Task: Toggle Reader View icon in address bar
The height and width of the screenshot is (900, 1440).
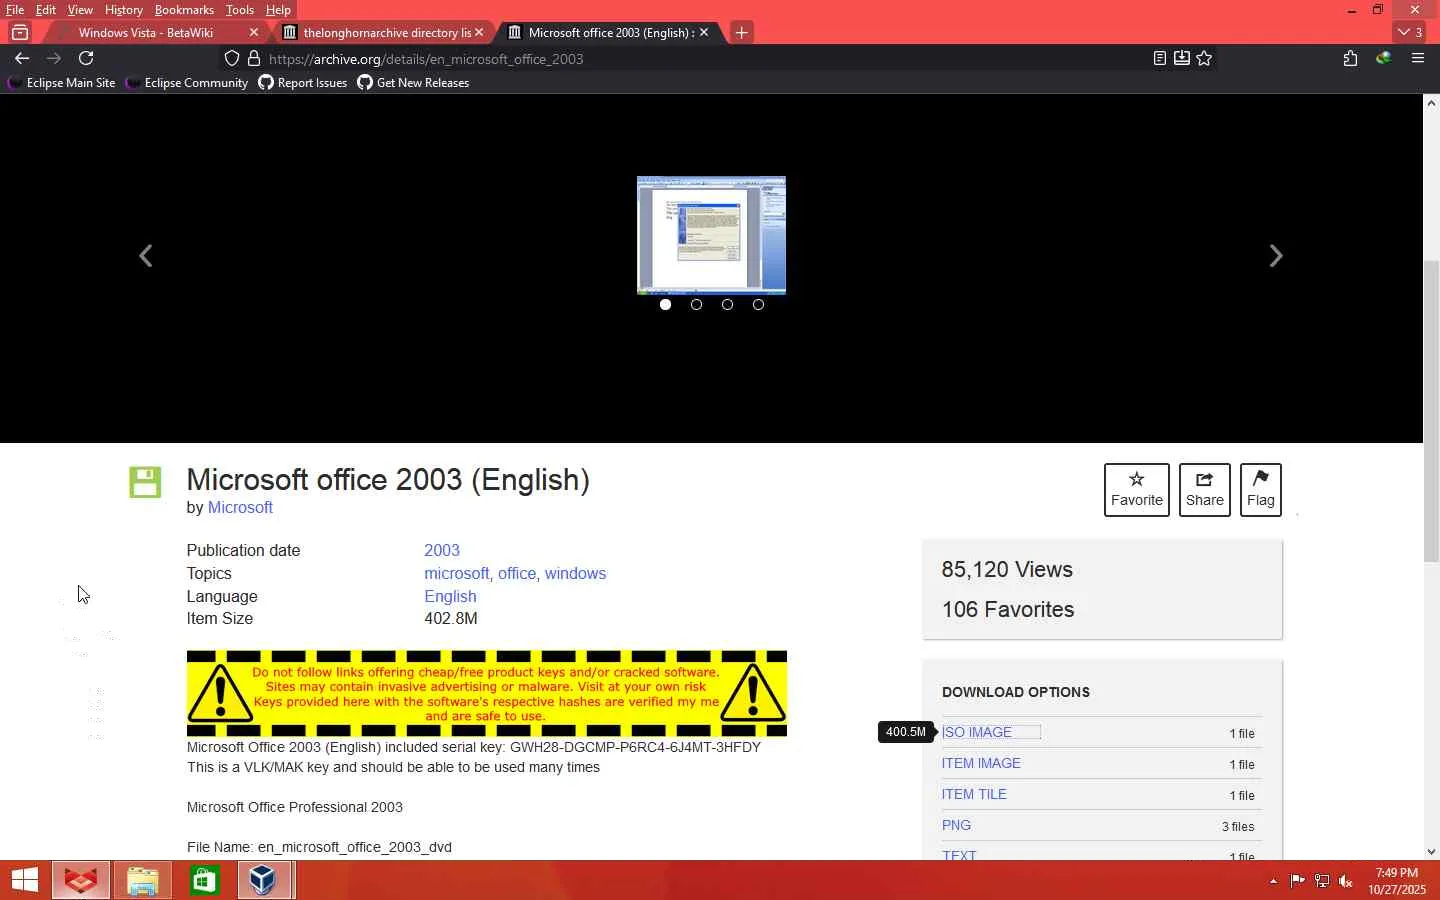Action: pyautogui.click(x=1160, y=58)
